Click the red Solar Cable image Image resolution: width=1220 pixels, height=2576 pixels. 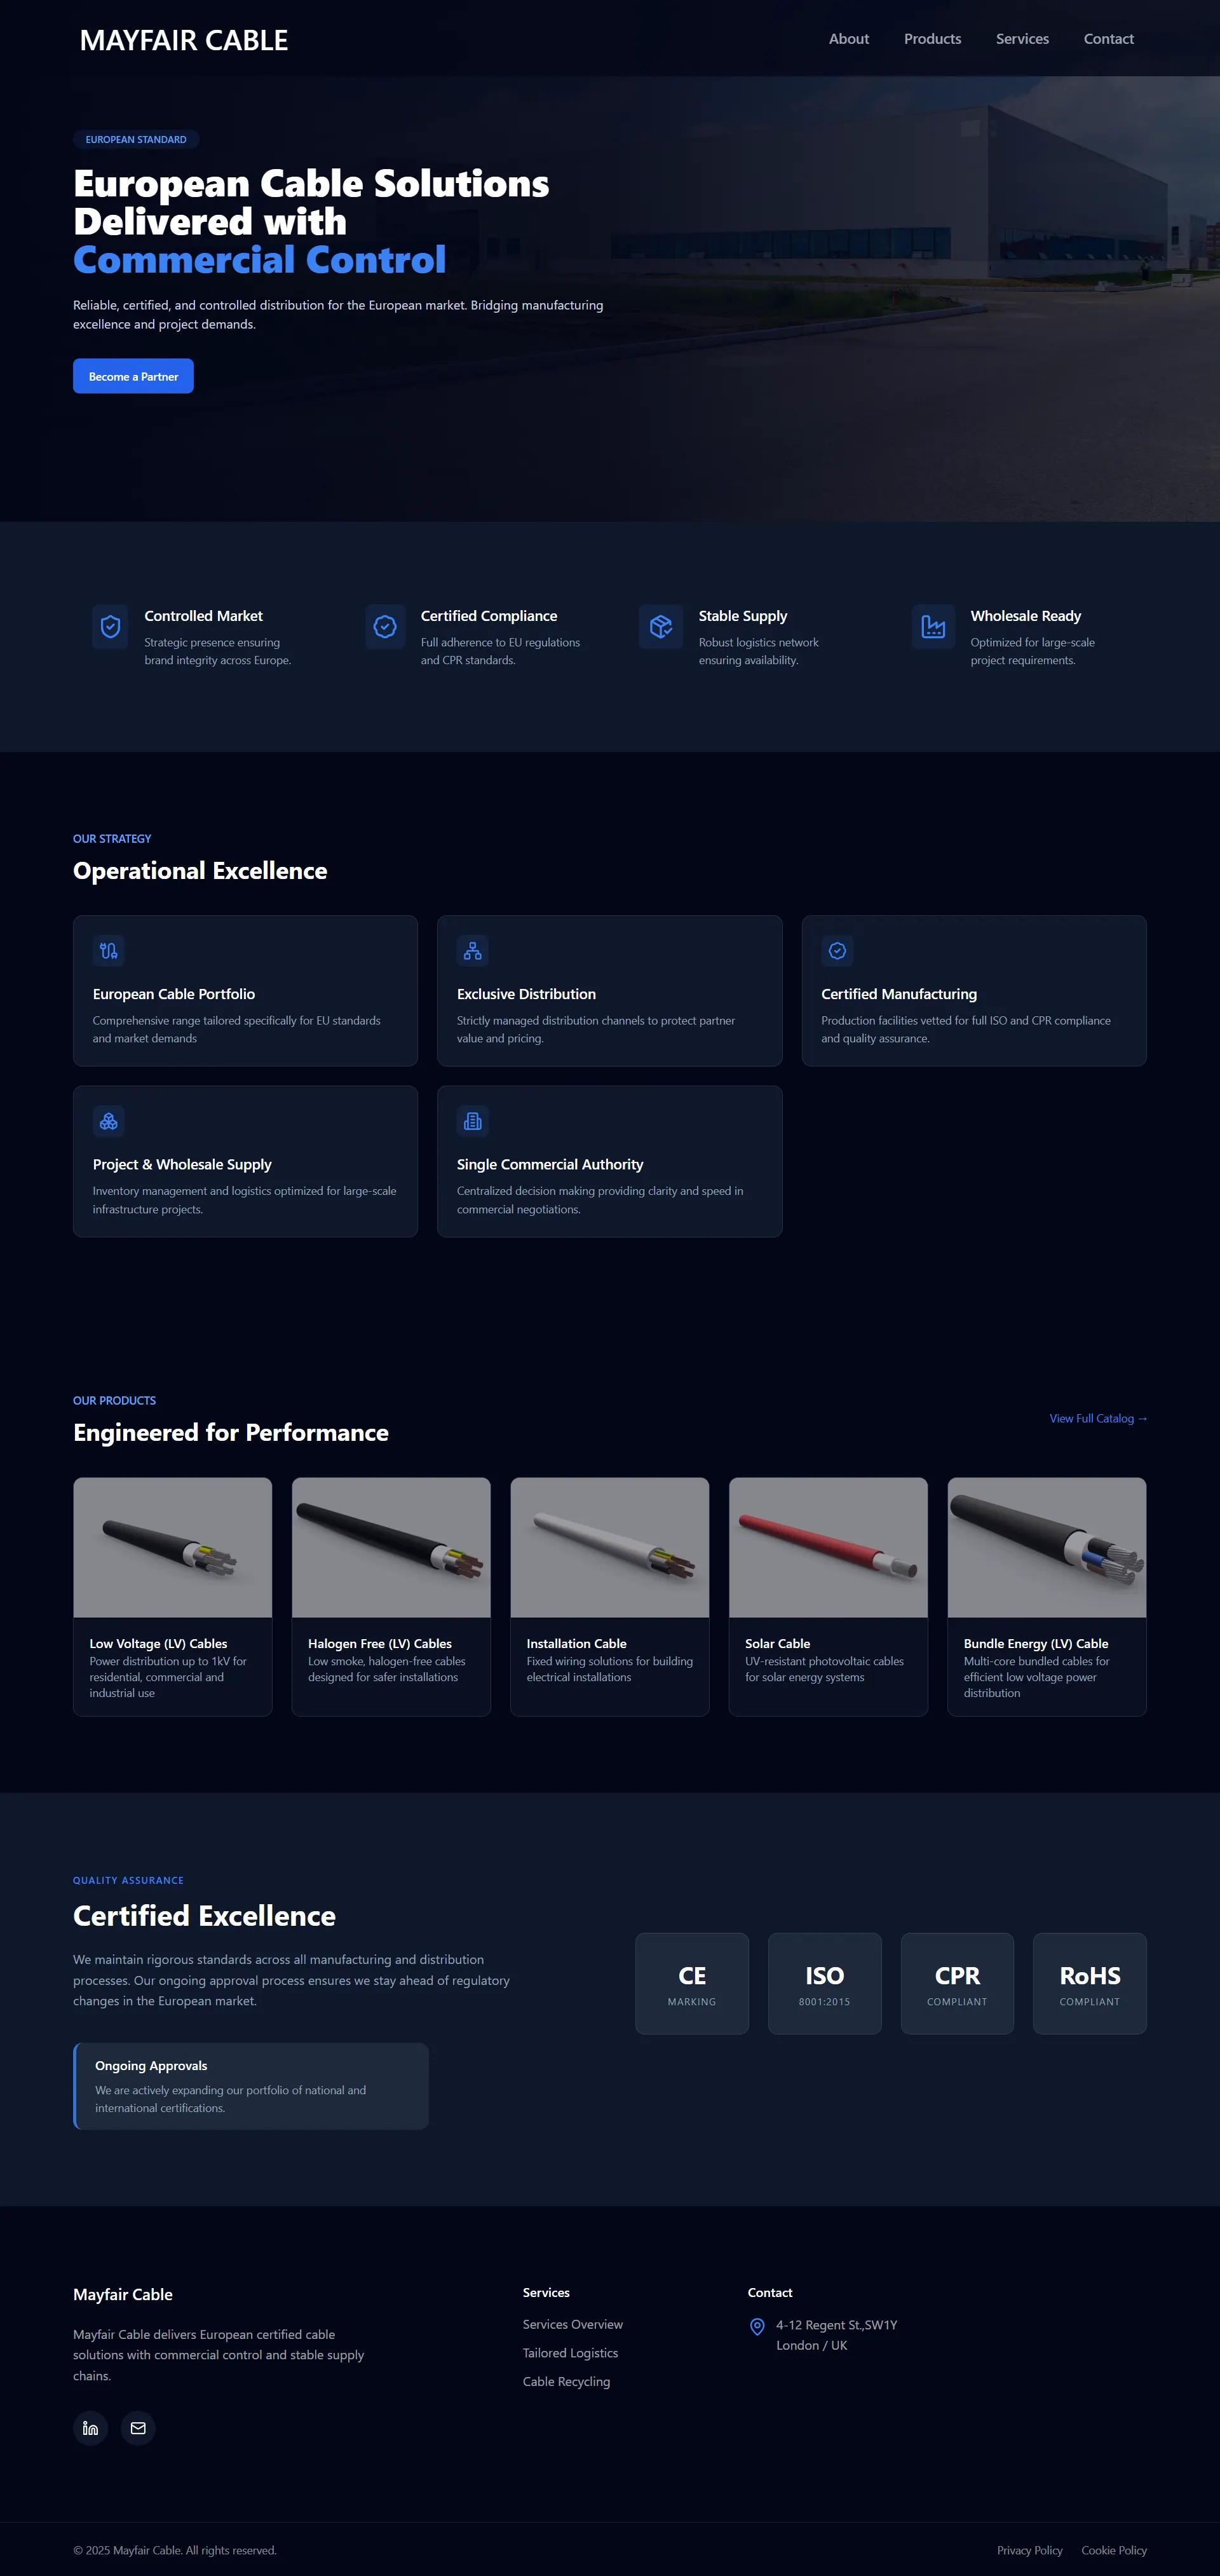click(828, 1547)
